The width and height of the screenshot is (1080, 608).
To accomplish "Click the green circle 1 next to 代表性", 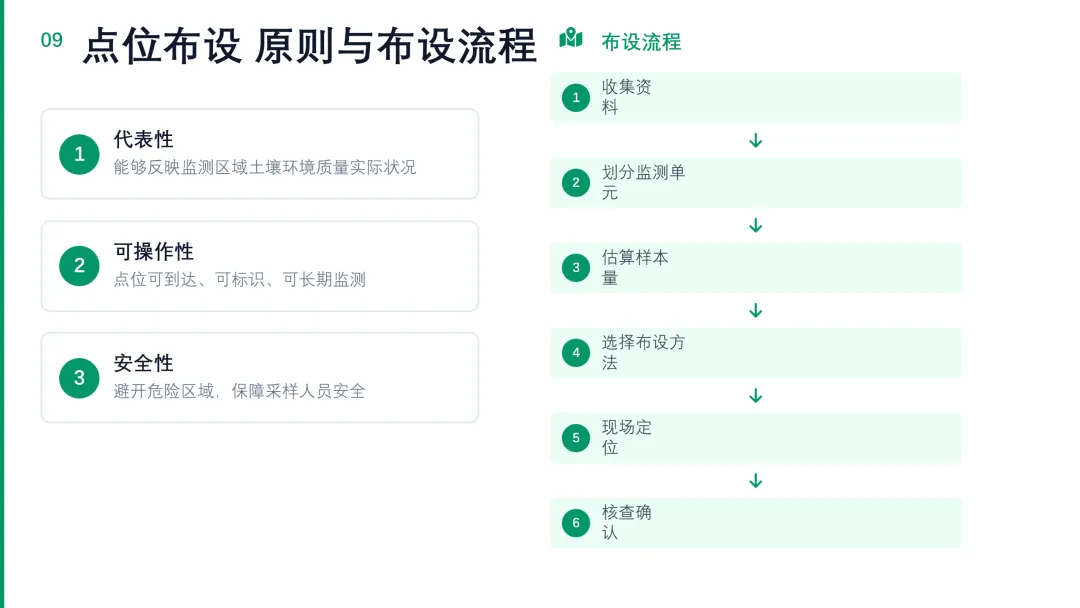I will (x=79, y=154).
